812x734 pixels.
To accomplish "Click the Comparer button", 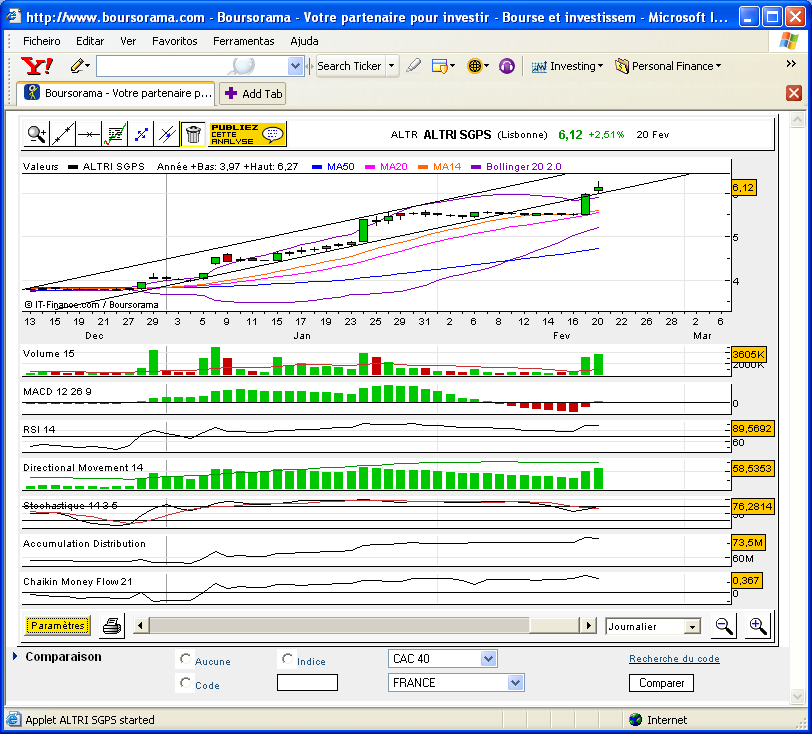I will click(x=661, y=683).
